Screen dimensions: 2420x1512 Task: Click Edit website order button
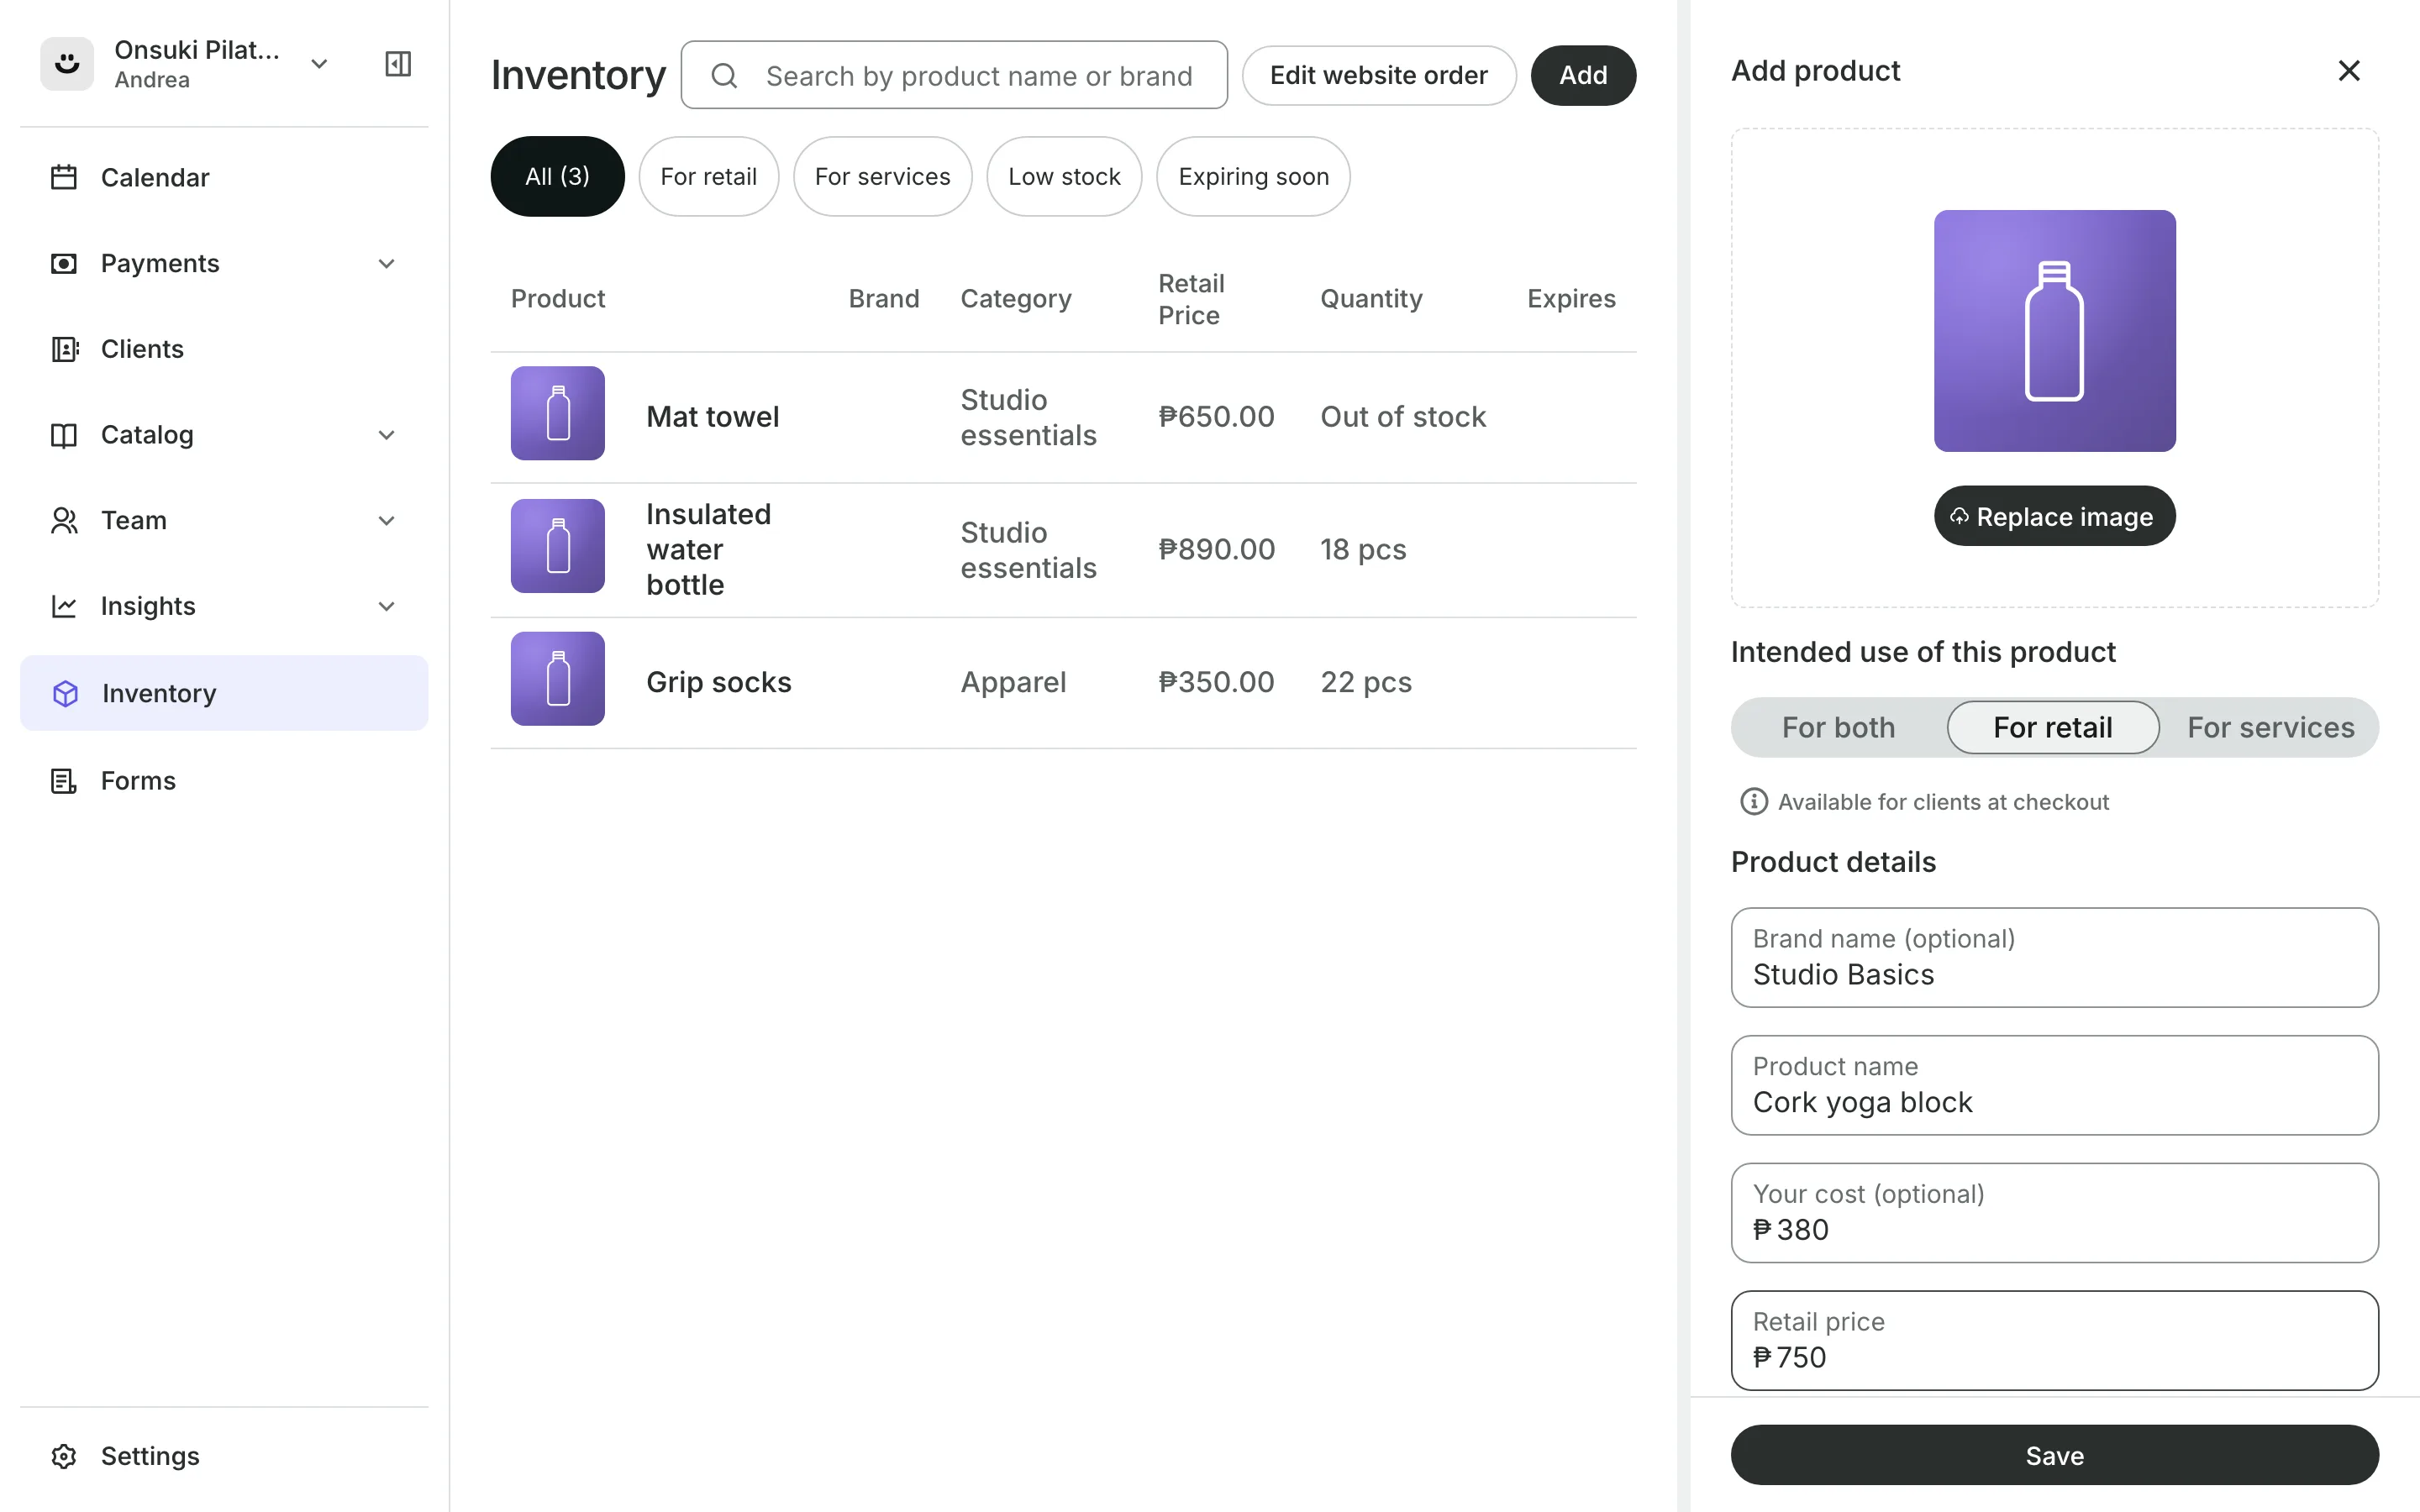[1379, 75]
